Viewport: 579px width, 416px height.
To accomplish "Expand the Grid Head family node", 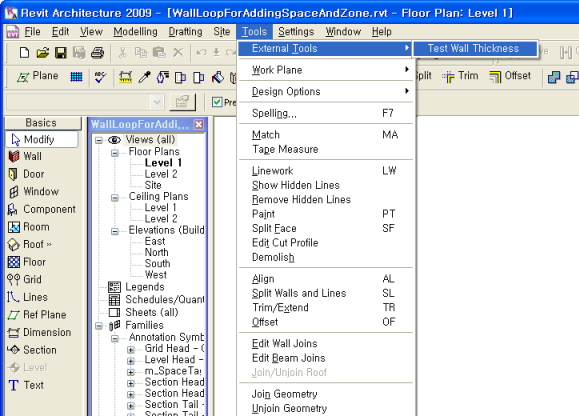I will point(131,350).
